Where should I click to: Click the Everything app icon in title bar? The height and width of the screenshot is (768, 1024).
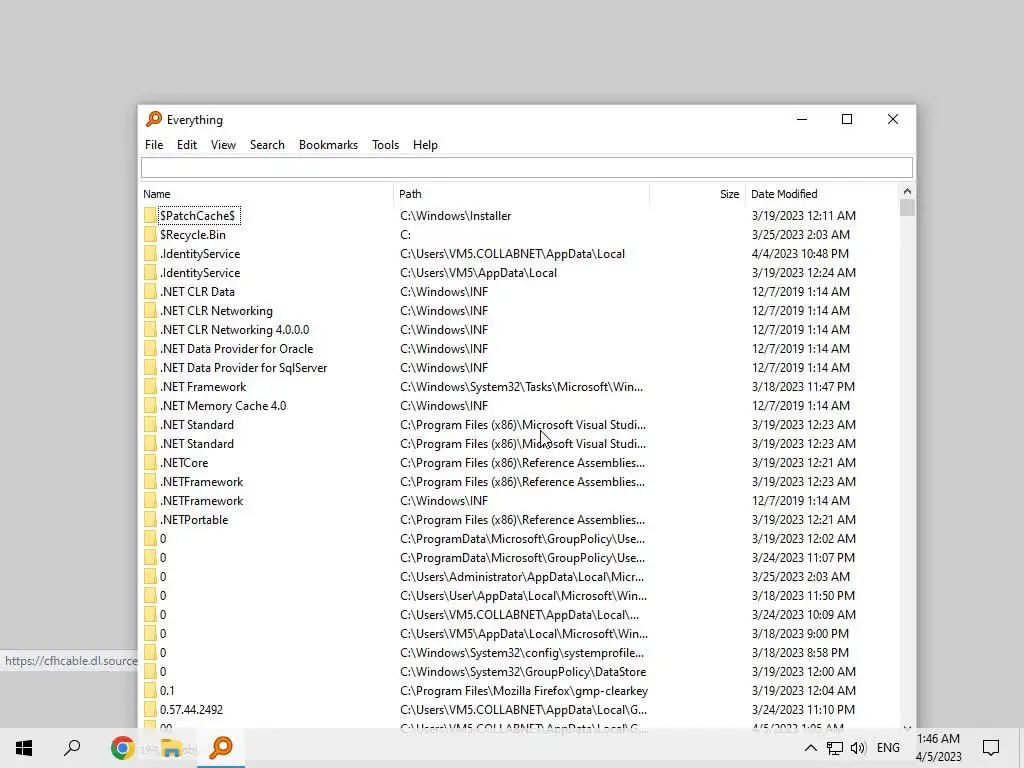153,119
